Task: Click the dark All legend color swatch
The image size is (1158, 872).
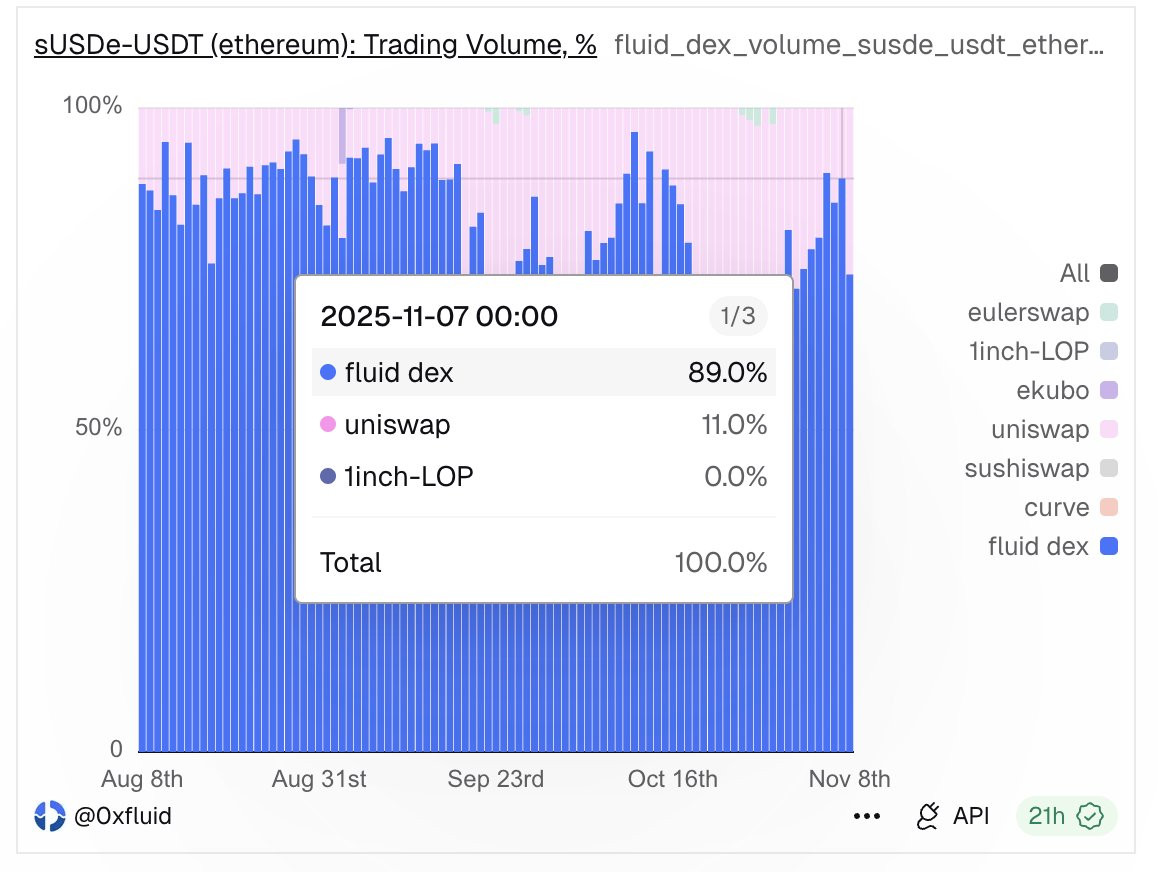Action: click(x=1109, y=273)
